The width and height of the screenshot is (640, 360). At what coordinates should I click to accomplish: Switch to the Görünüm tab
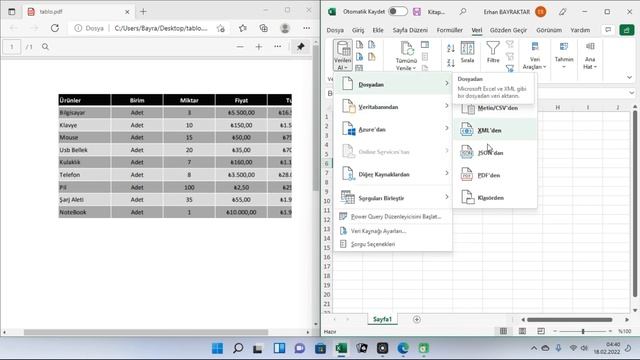(549, 30)
